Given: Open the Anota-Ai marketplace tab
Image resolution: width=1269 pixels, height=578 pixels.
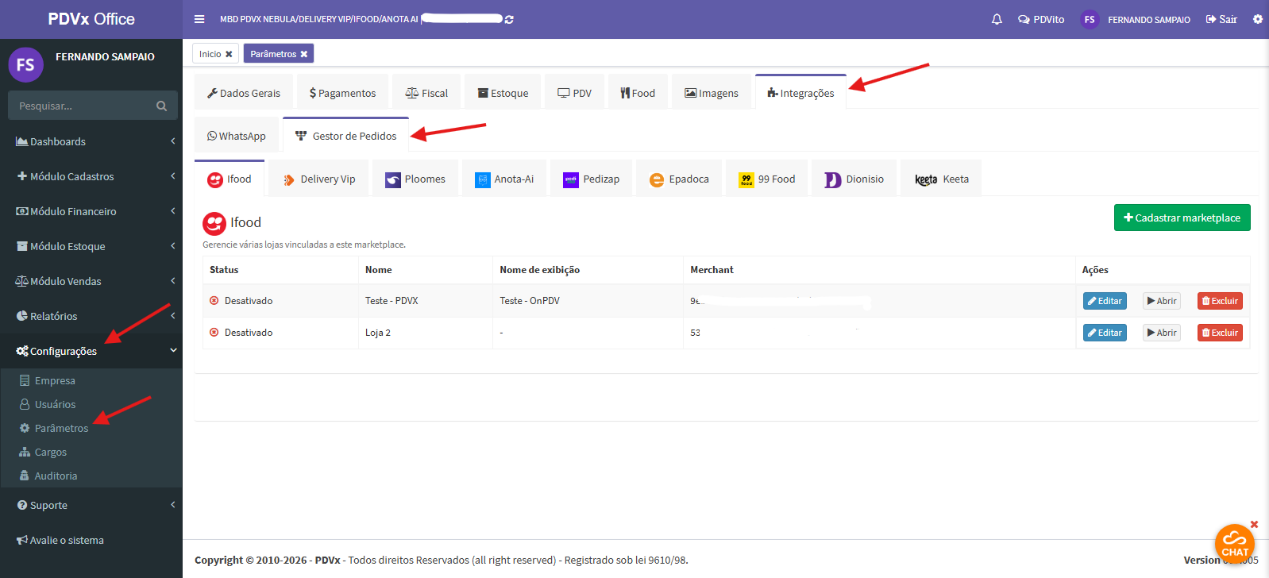Looking at the screenshot, I should pos(505,179).
